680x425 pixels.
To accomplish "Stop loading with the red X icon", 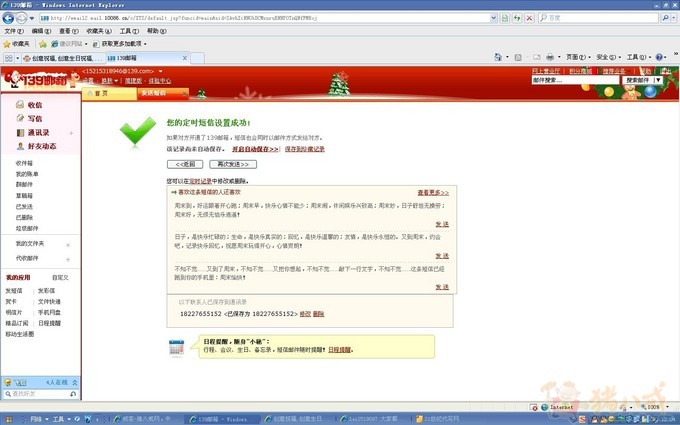I will point(529,18).
